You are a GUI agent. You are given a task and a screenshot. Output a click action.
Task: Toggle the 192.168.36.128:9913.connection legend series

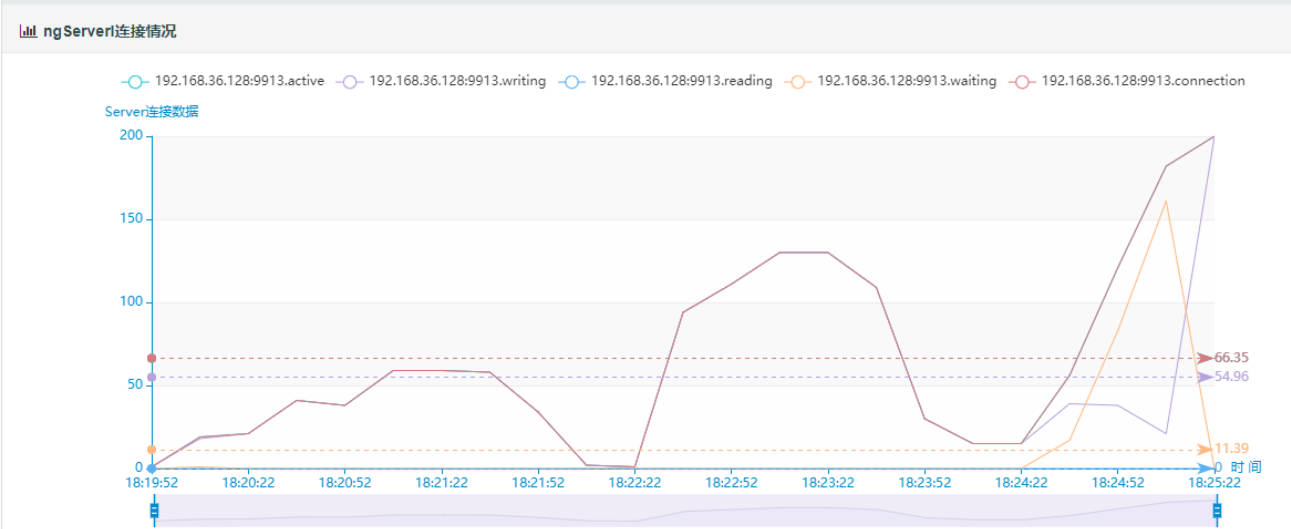1127,81
